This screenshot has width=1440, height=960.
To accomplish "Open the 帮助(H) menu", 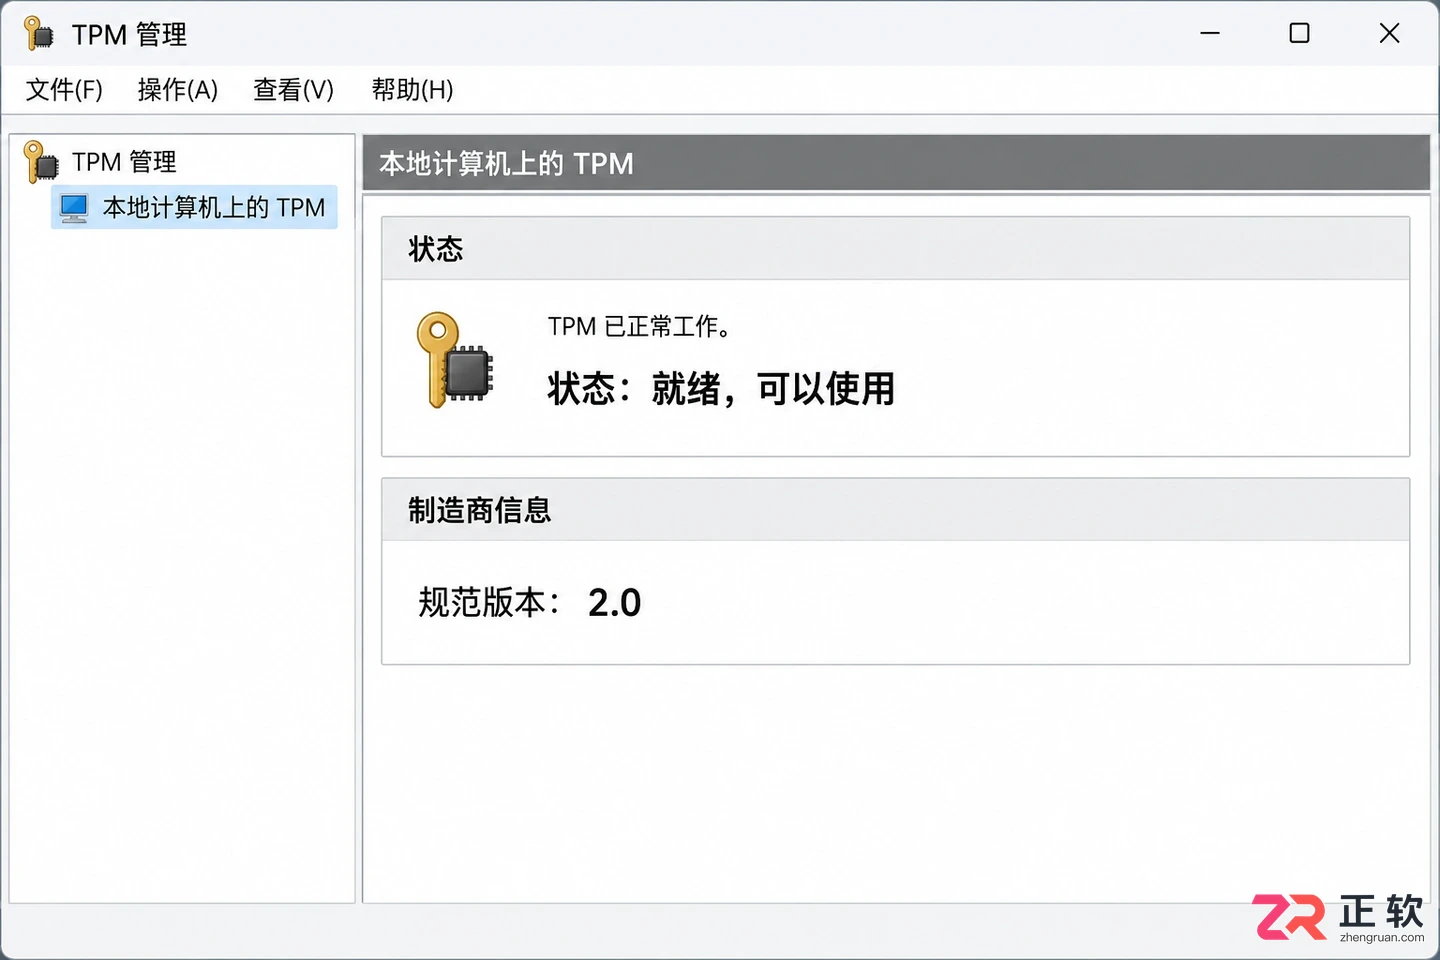I will tap(412, 90).
